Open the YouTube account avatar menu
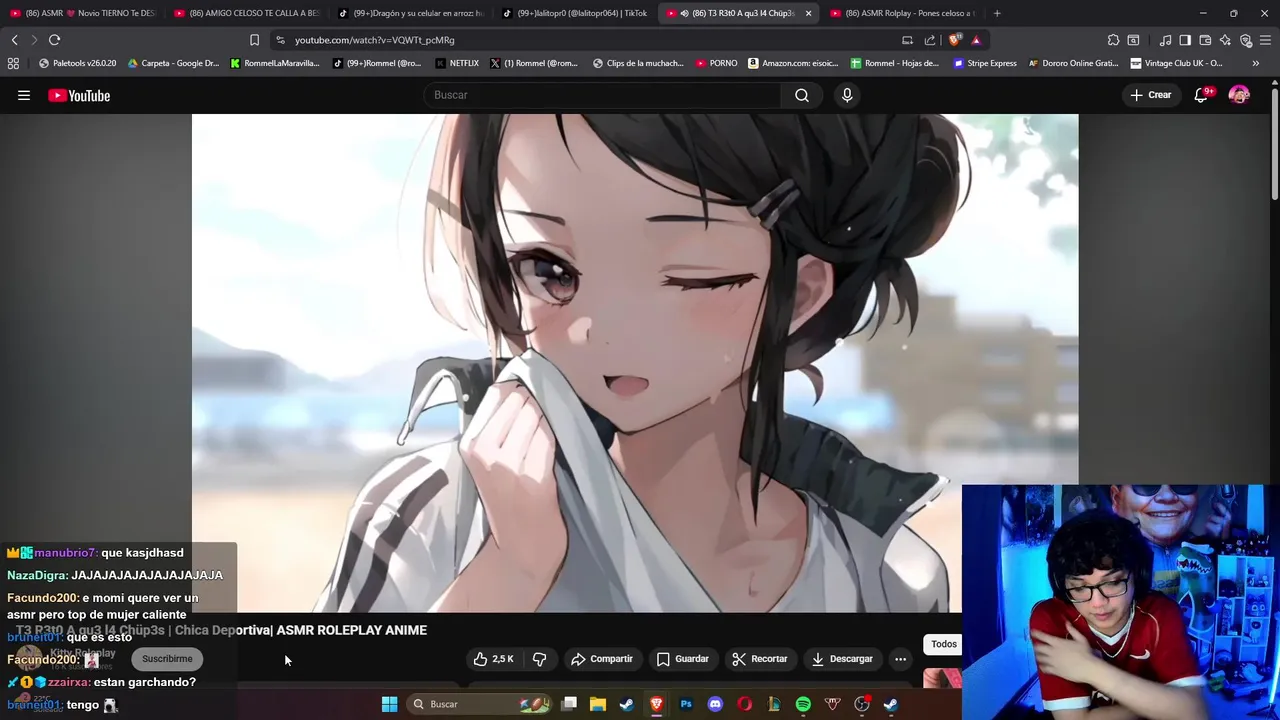The image size is (1280, 720). [x=1239, y=95]
